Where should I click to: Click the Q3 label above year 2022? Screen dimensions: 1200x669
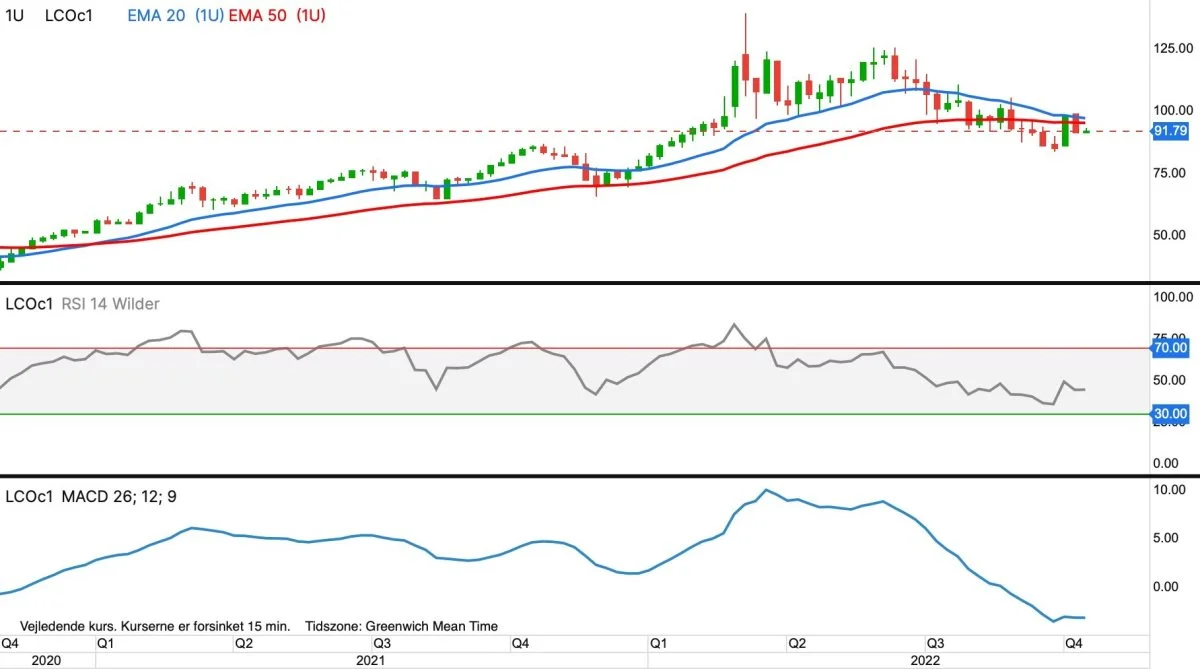[937, 643]
